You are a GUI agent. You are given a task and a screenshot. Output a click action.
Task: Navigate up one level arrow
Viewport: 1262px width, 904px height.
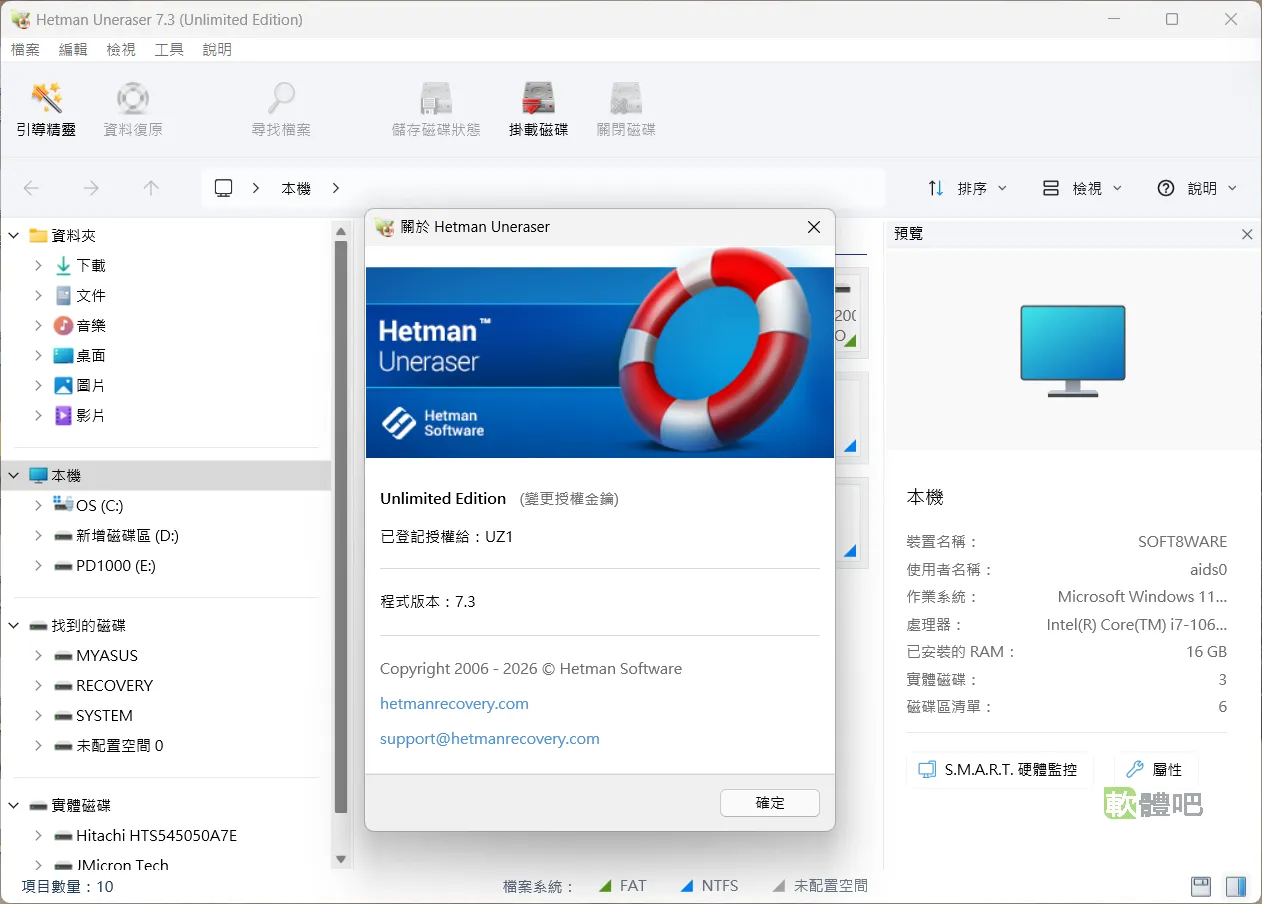click(x=151, y=188)
